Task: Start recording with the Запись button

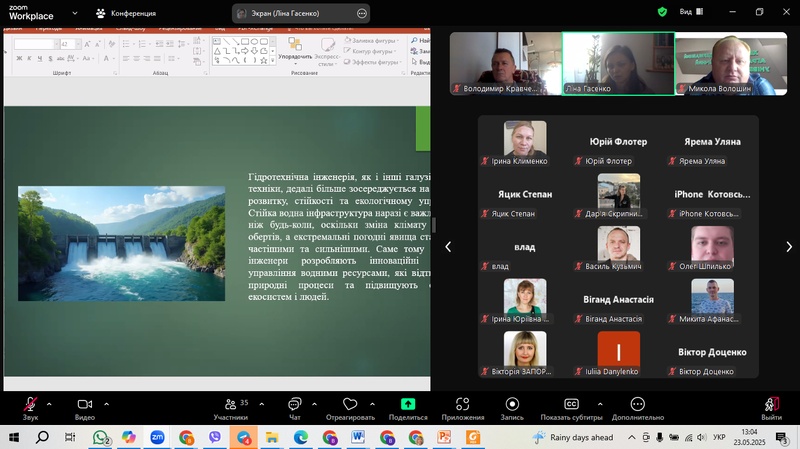Action: (512, 409)
